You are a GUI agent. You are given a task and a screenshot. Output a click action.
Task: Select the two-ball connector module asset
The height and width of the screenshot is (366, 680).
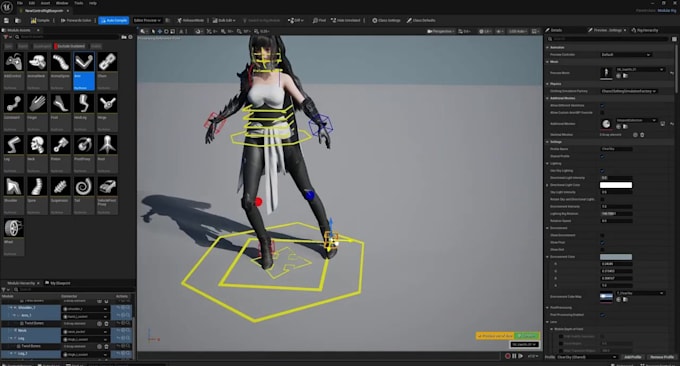pos(13,112)
